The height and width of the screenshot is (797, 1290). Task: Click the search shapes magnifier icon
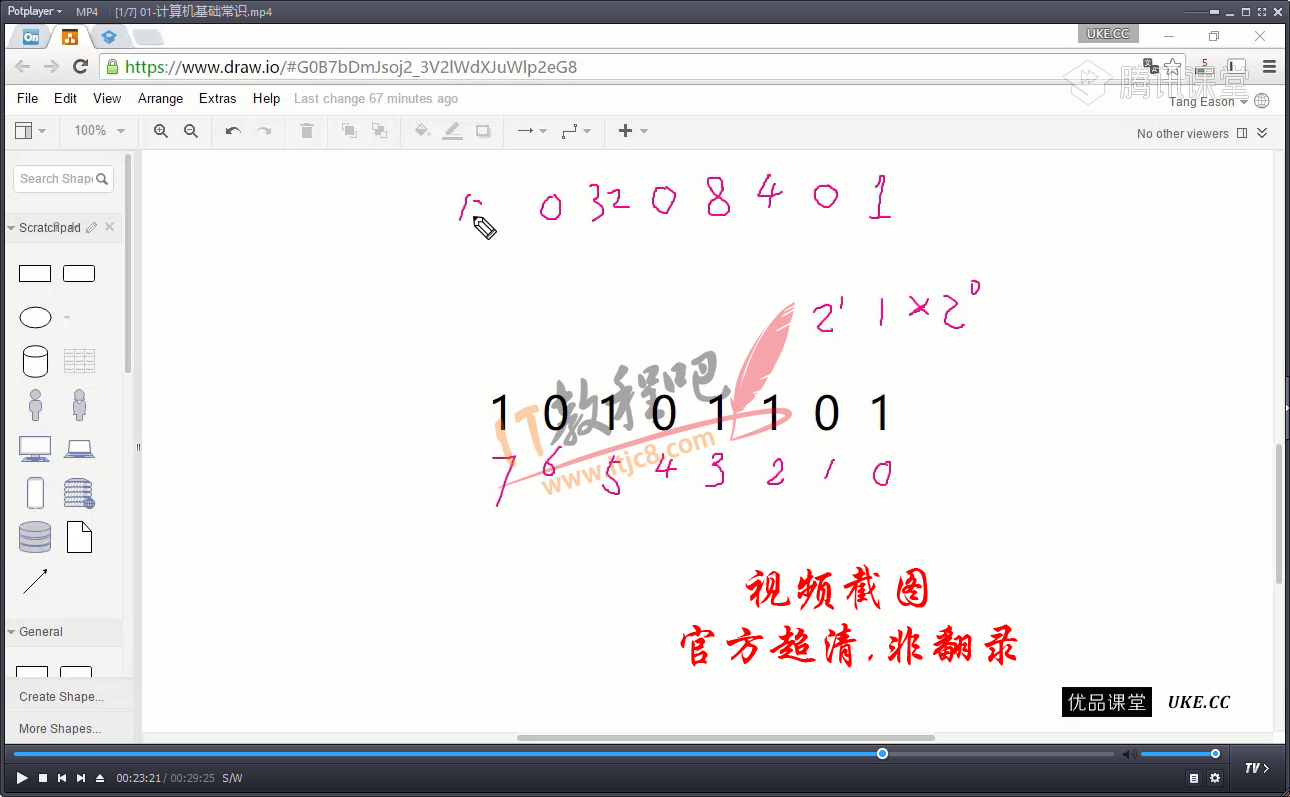pyautogui.click(x=102, y=179)
